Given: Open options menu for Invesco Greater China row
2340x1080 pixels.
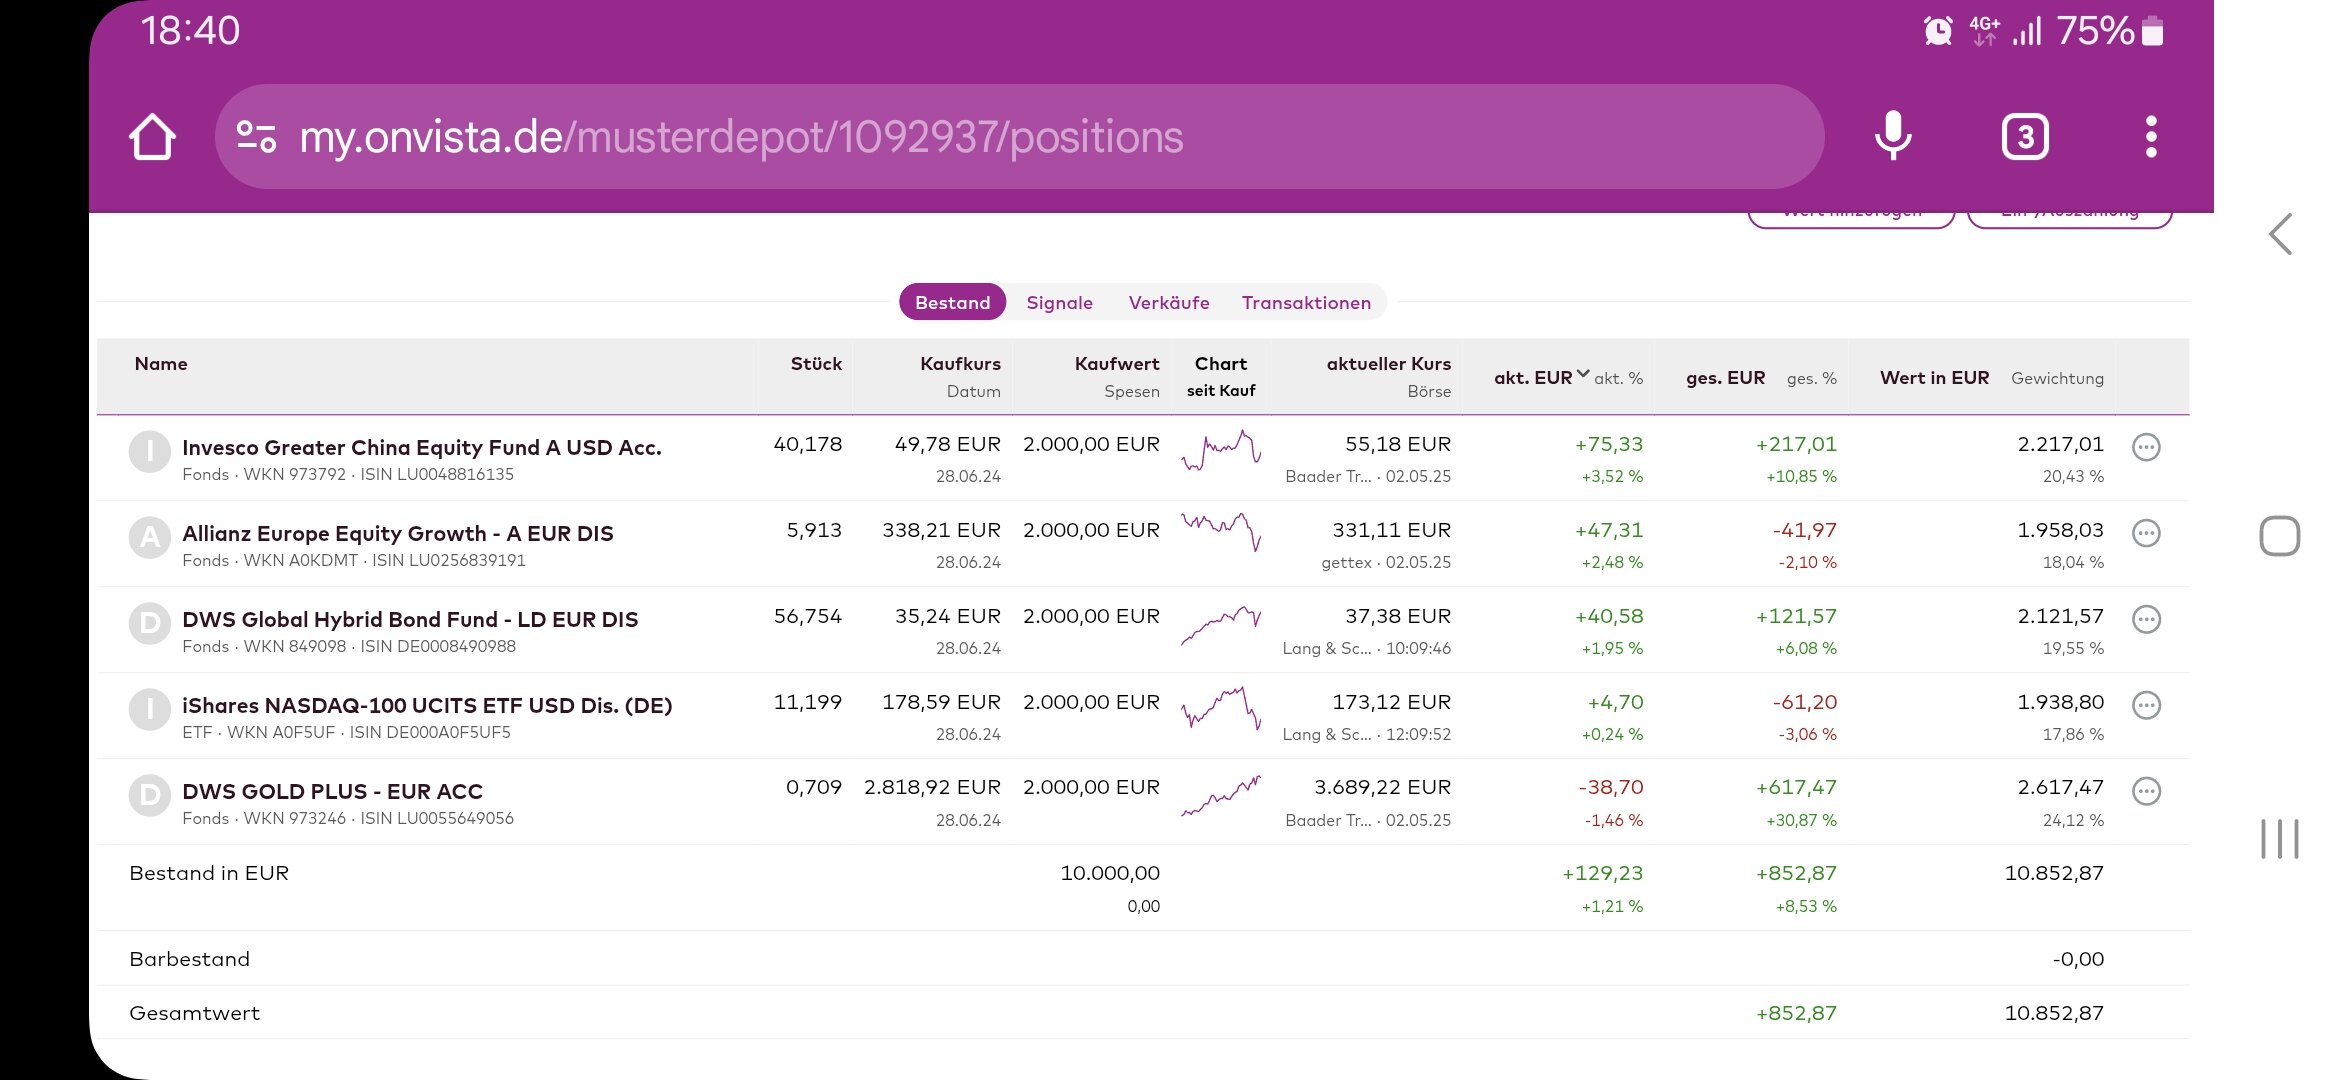Looking at the screenshot, I should pyautogui.click(x=2146, y=447).
